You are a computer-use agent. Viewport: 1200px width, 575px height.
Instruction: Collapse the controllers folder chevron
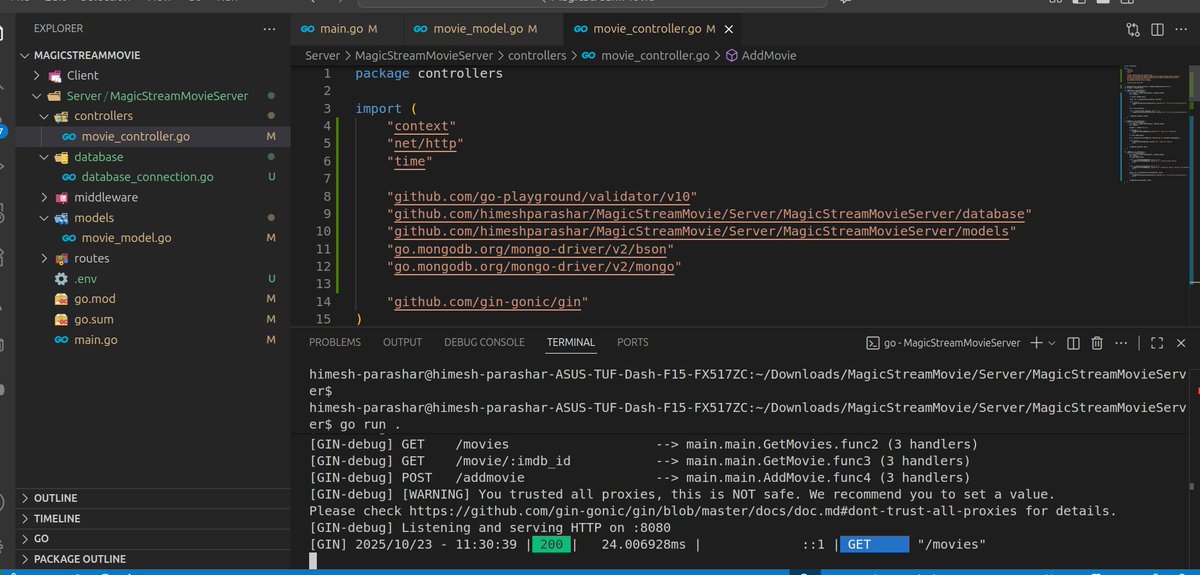(x=44, y=116)
